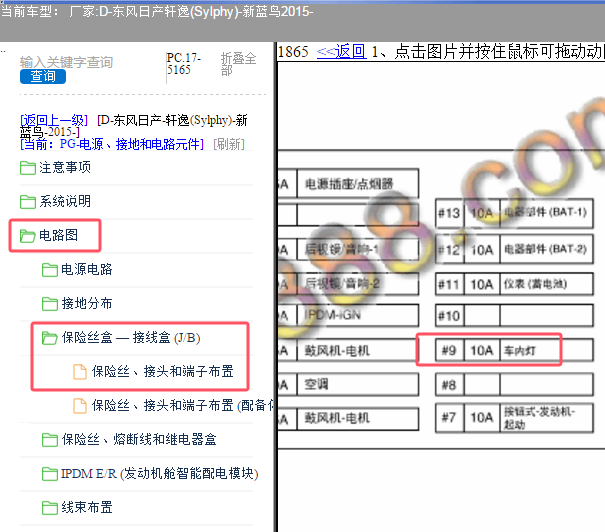Open the 系统说明 folder icon
The height and width of the screenshot is (532, 605).
point(28,201)
